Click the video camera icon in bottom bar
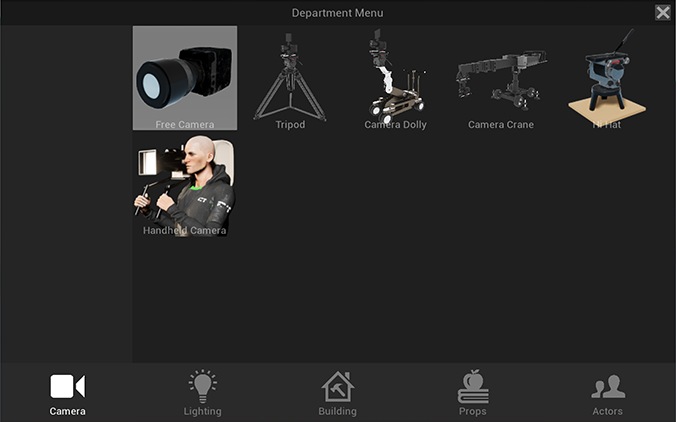Screen dimensions: 676x422 pos(67,386)
